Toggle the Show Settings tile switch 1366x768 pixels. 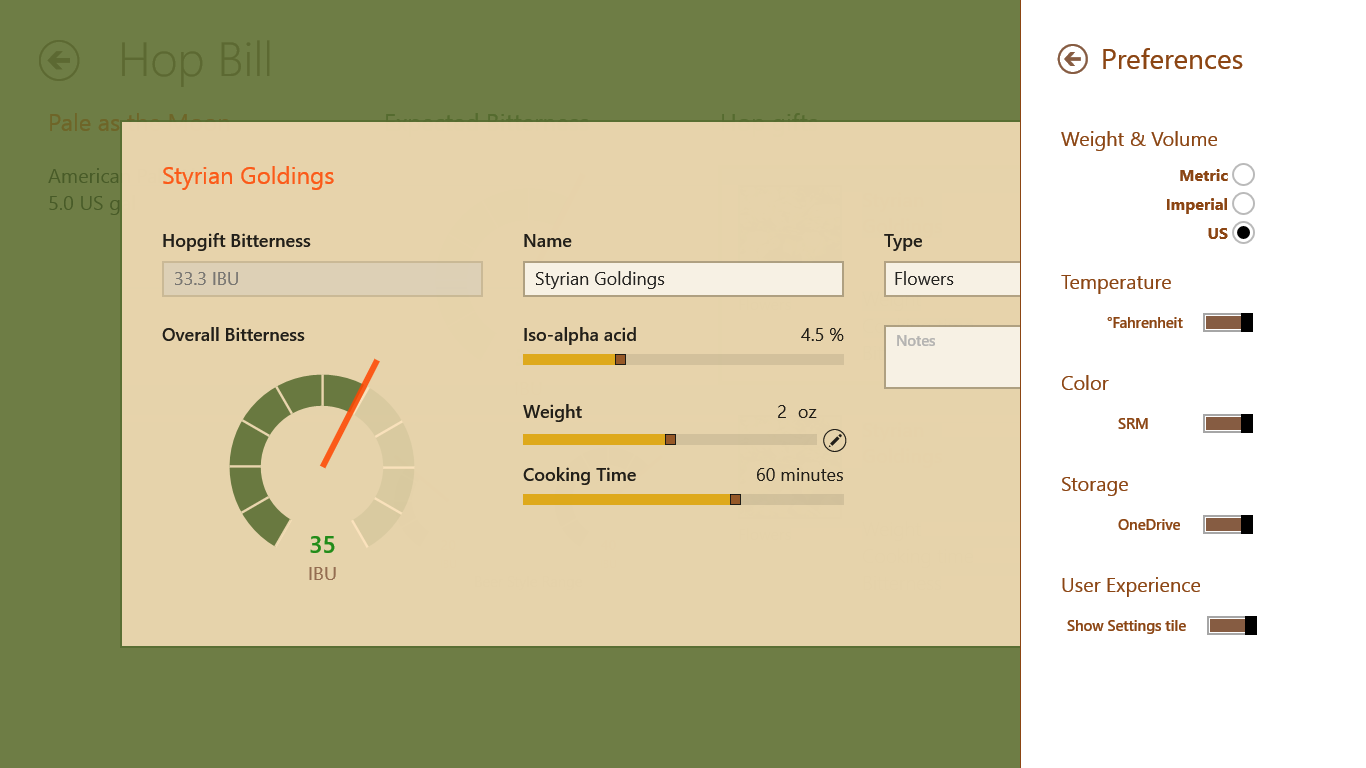[x=1232, y=625]
